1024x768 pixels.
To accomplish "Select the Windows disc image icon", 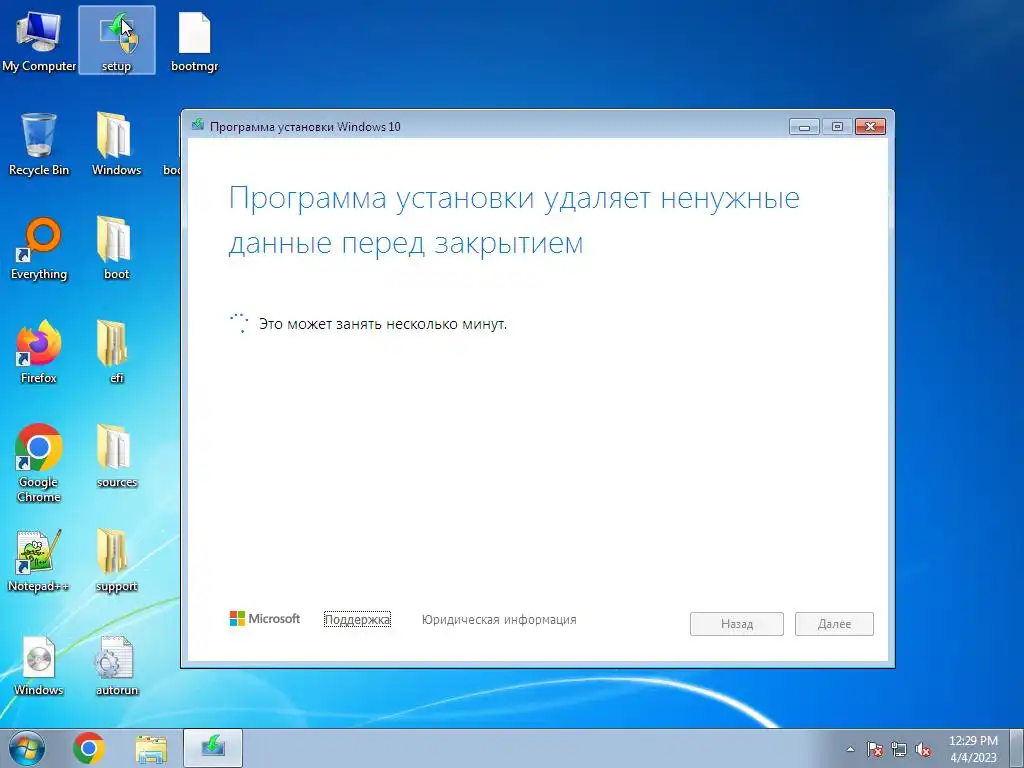I will tap(39, 665).
